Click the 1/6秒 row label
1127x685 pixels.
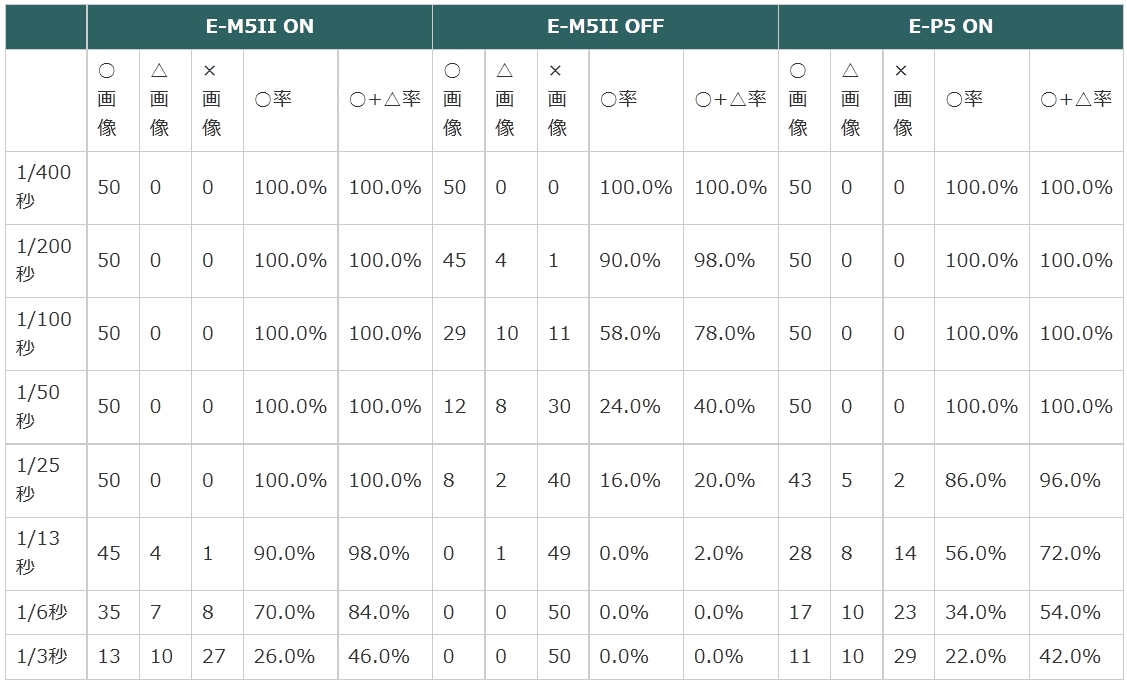click(x=44, y=612)
